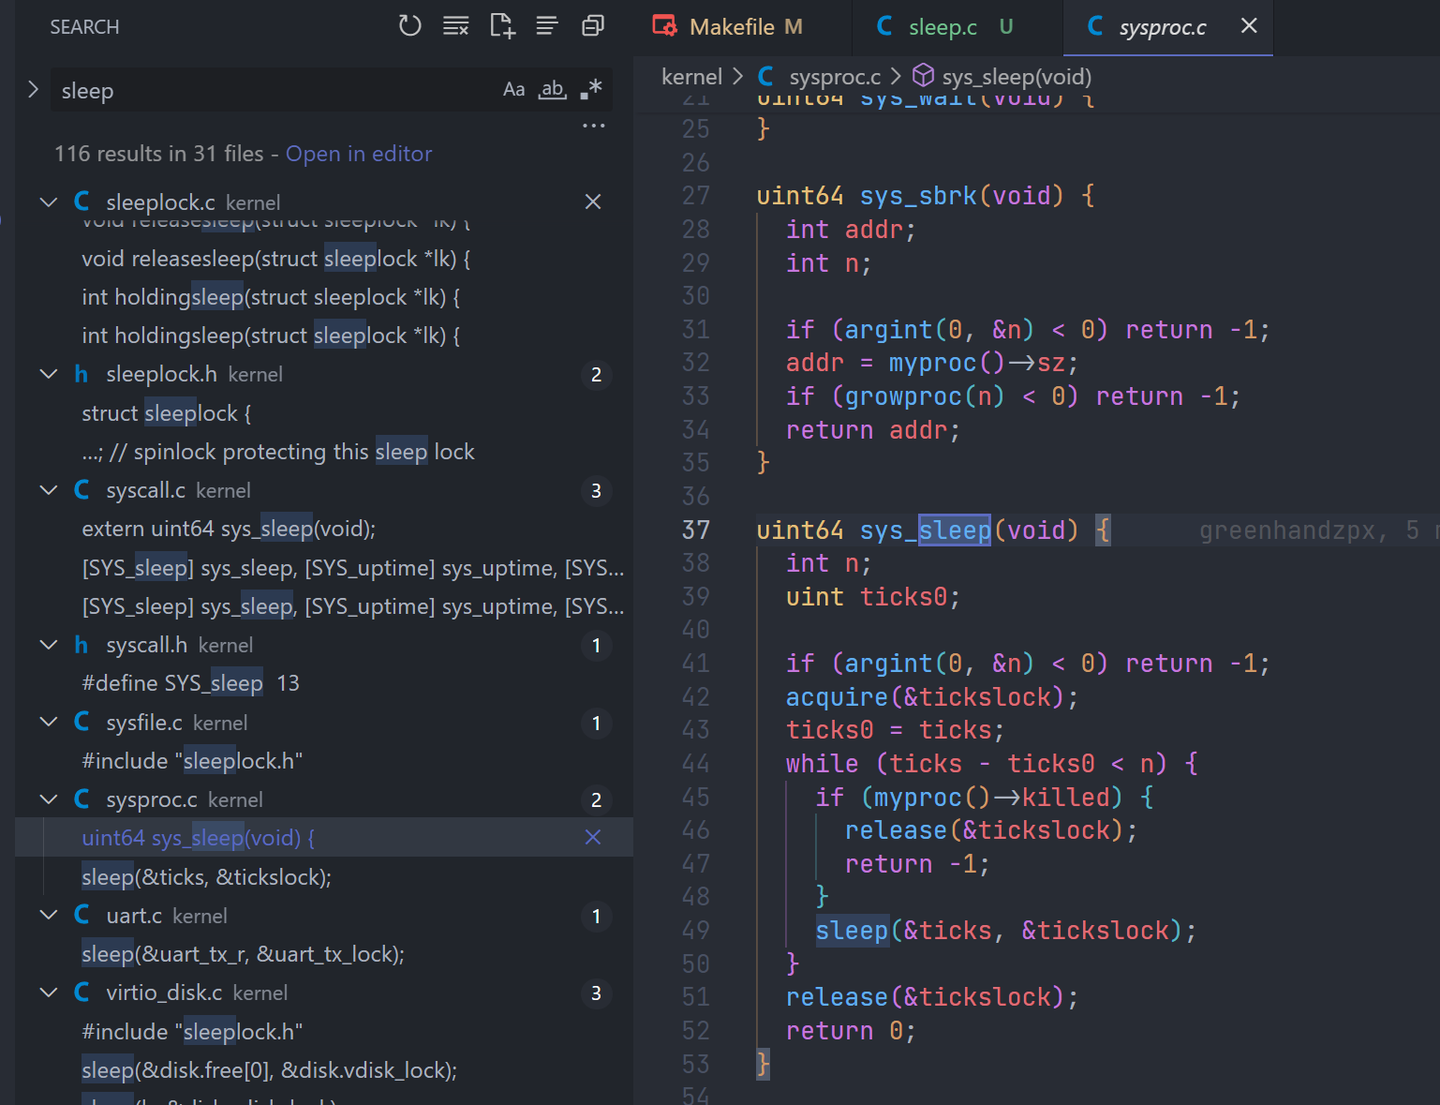Place cursor on 'return 0;' in the editor
This screenshot has width=1440, height=1105.
(851, 1031)
